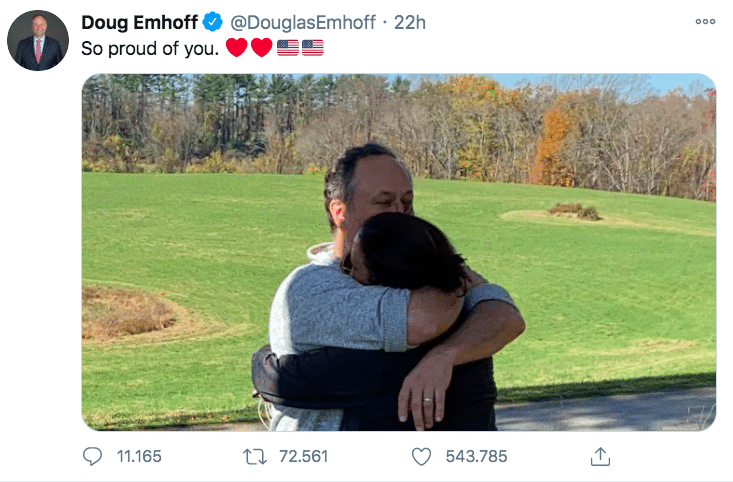Image resolution: width=733 pixels, height=482 pixels.
Task: Click the first red heart emoji
Action: [236, 48]
